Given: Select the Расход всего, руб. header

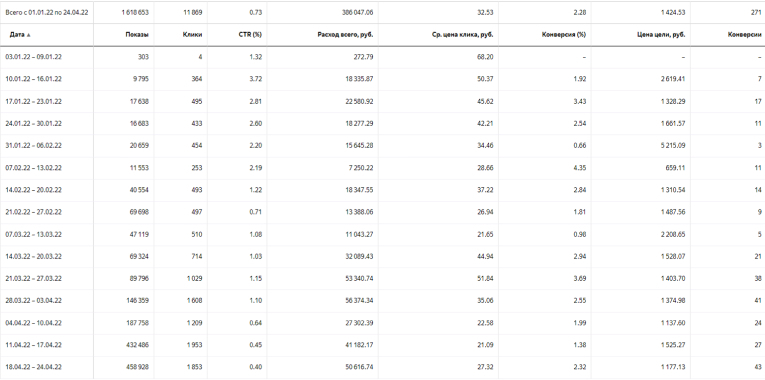Looking at the screenshot, I should pos(345,35).
